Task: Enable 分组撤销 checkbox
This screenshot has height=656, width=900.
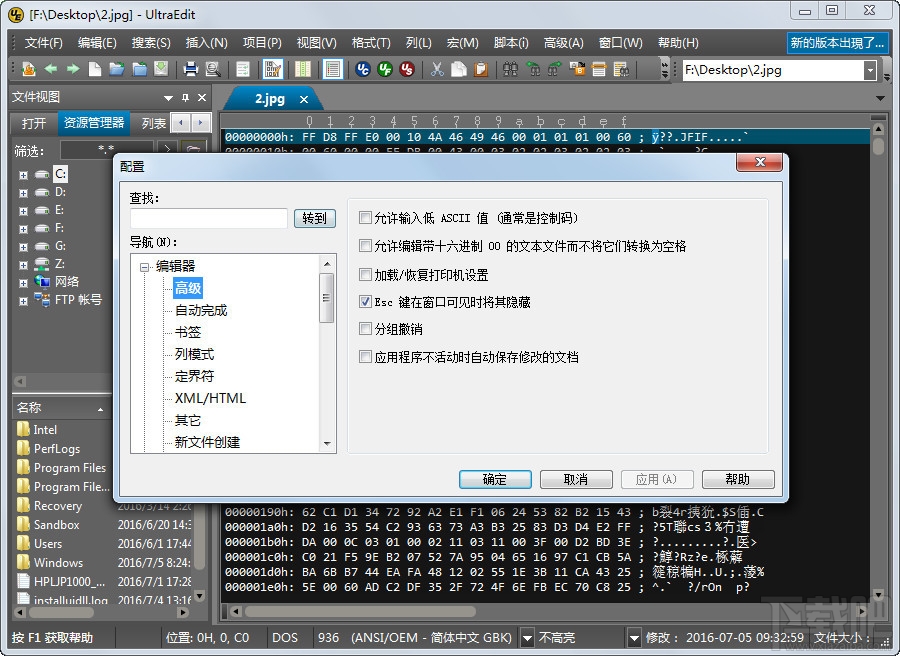Action: [x=365, y=328]
